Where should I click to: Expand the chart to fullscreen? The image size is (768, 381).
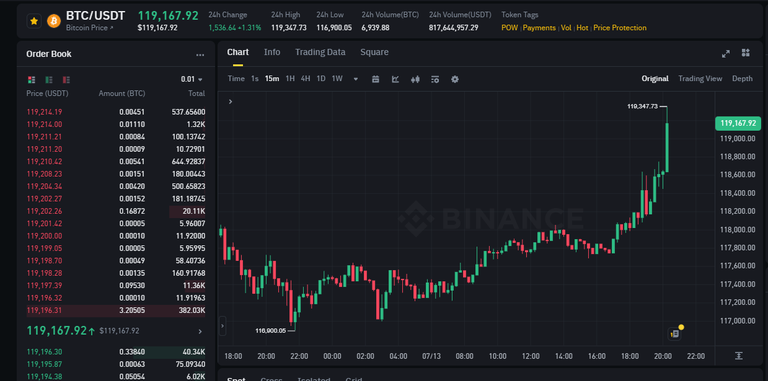click(x=726, y=53)
